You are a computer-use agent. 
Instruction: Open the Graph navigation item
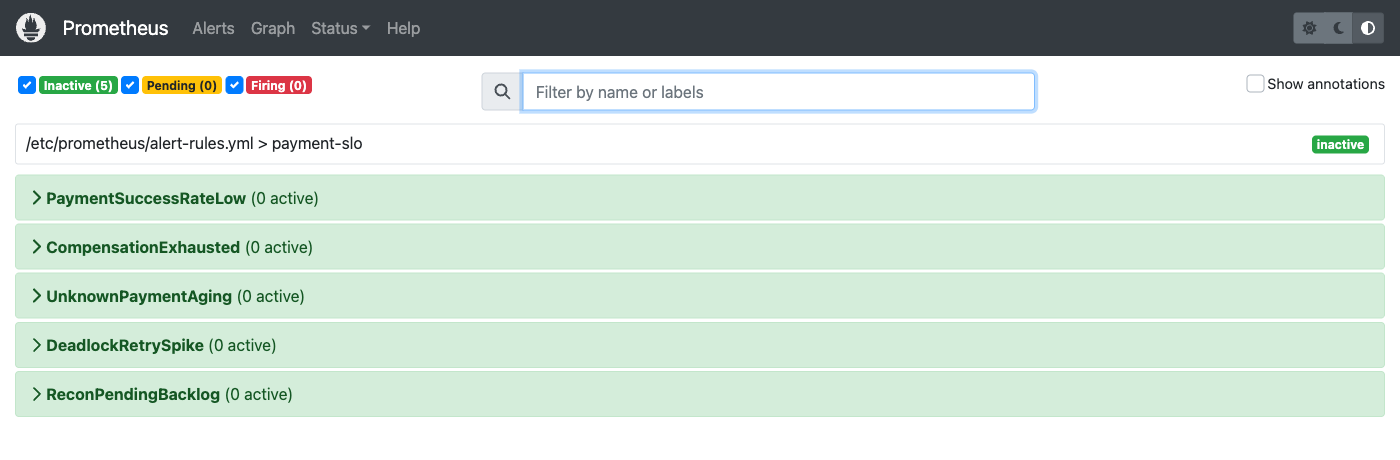pyautogui.click(x=273, y=28)
